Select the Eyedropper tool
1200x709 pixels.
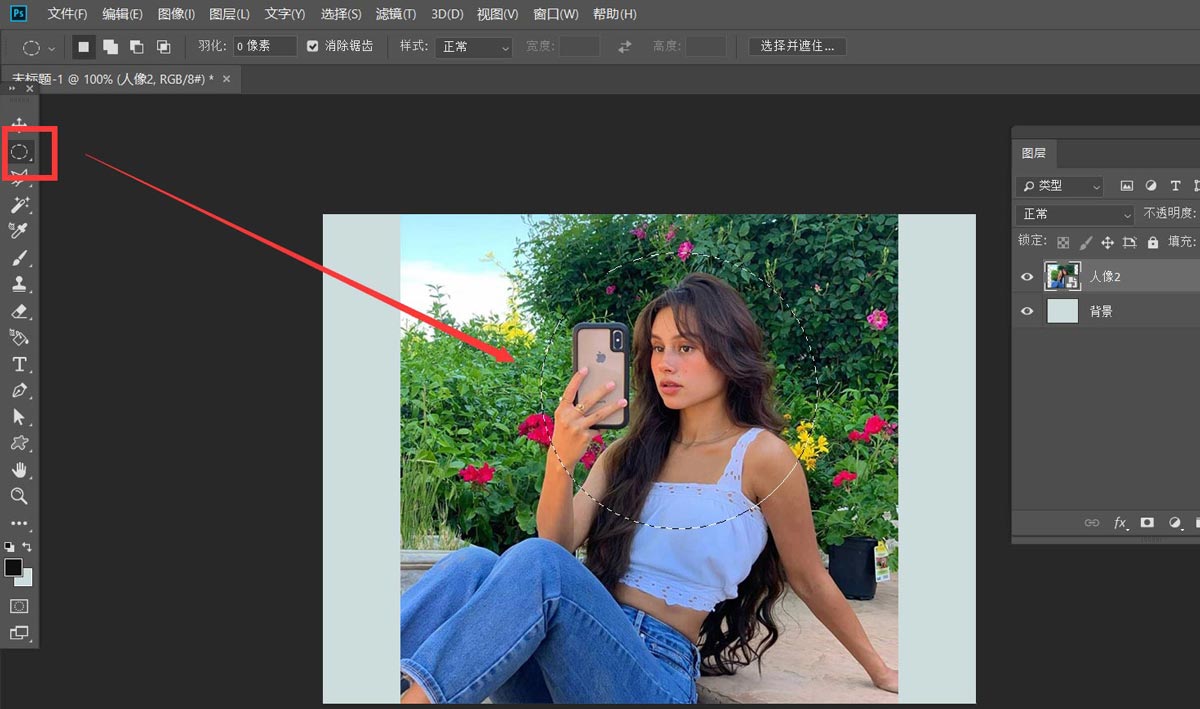[x=19, y=231]
